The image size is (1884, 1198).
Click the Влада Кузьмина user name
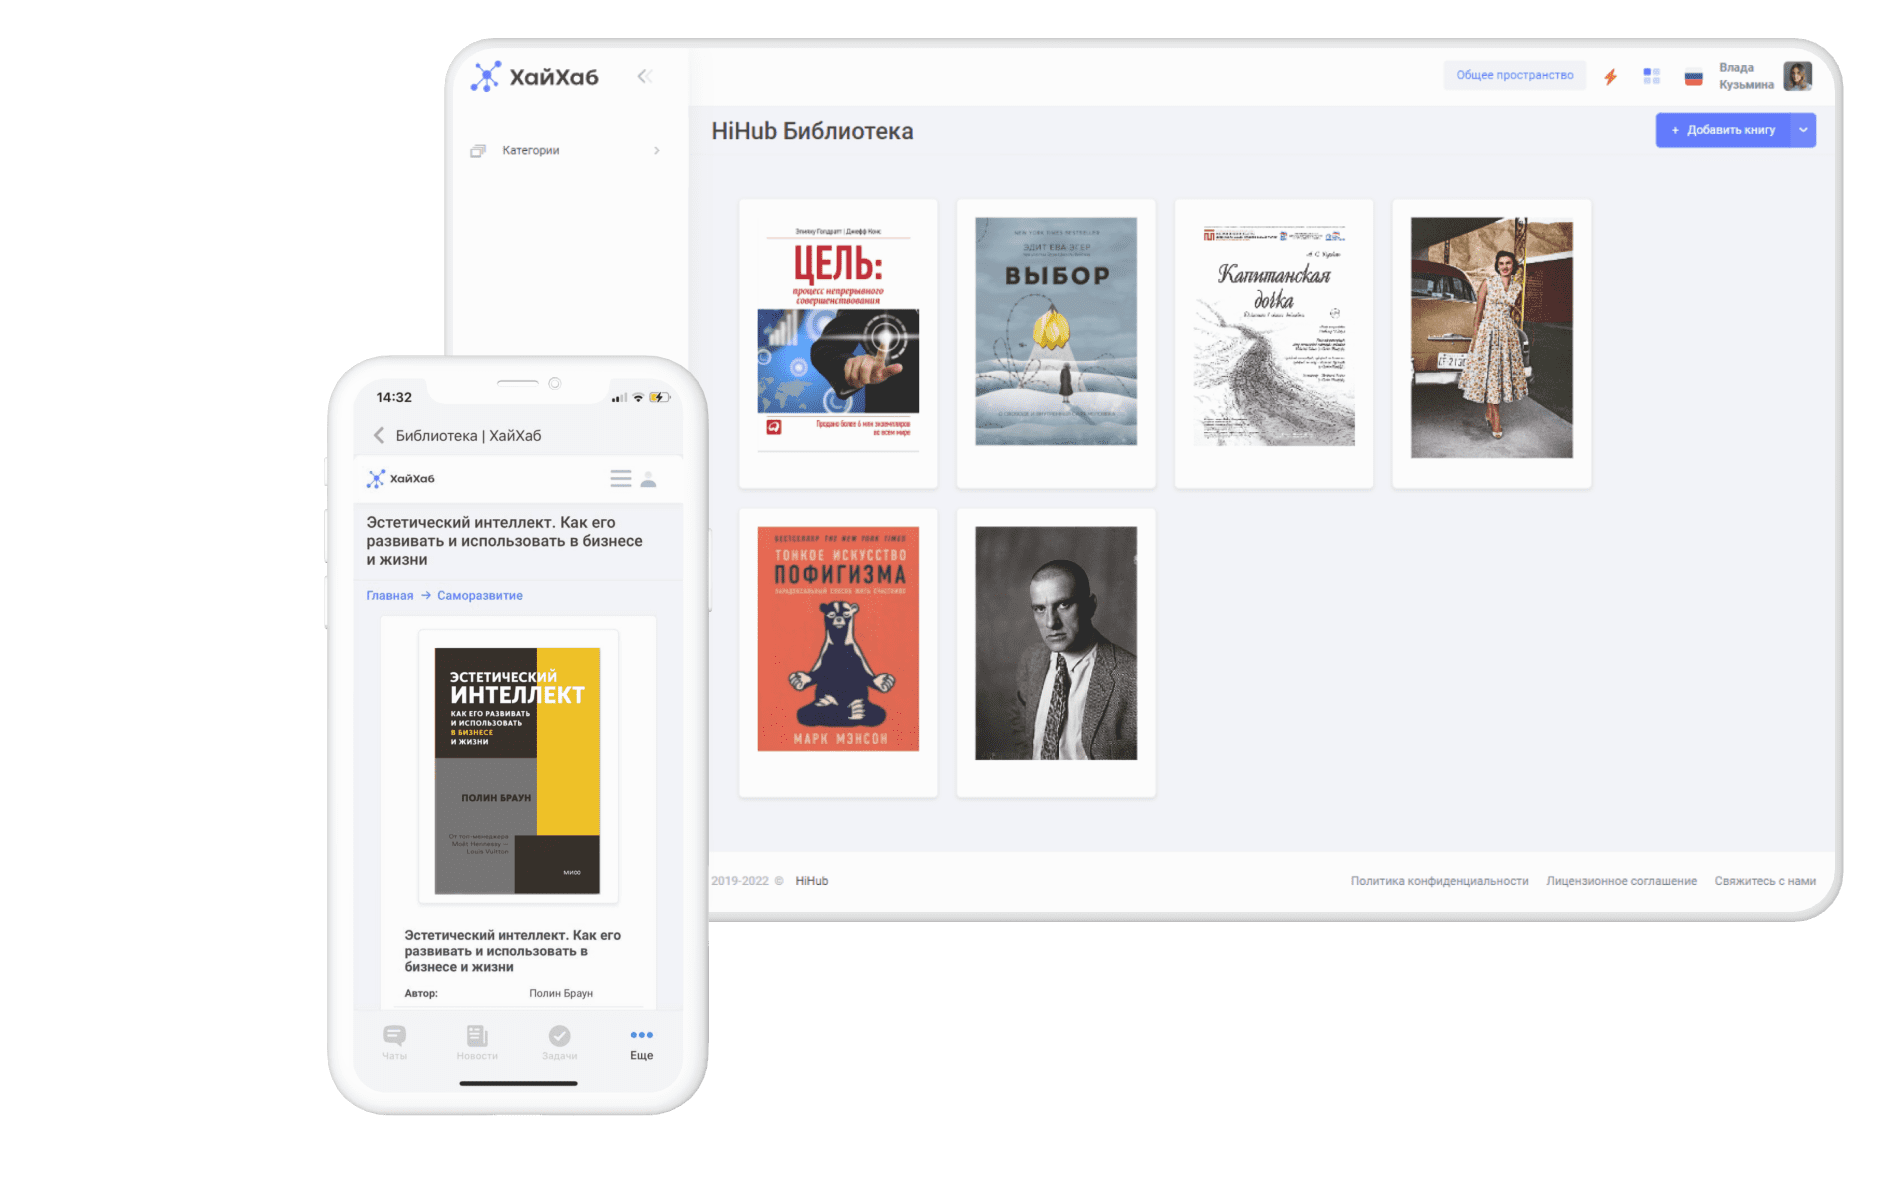click(x=1746, y=76)
